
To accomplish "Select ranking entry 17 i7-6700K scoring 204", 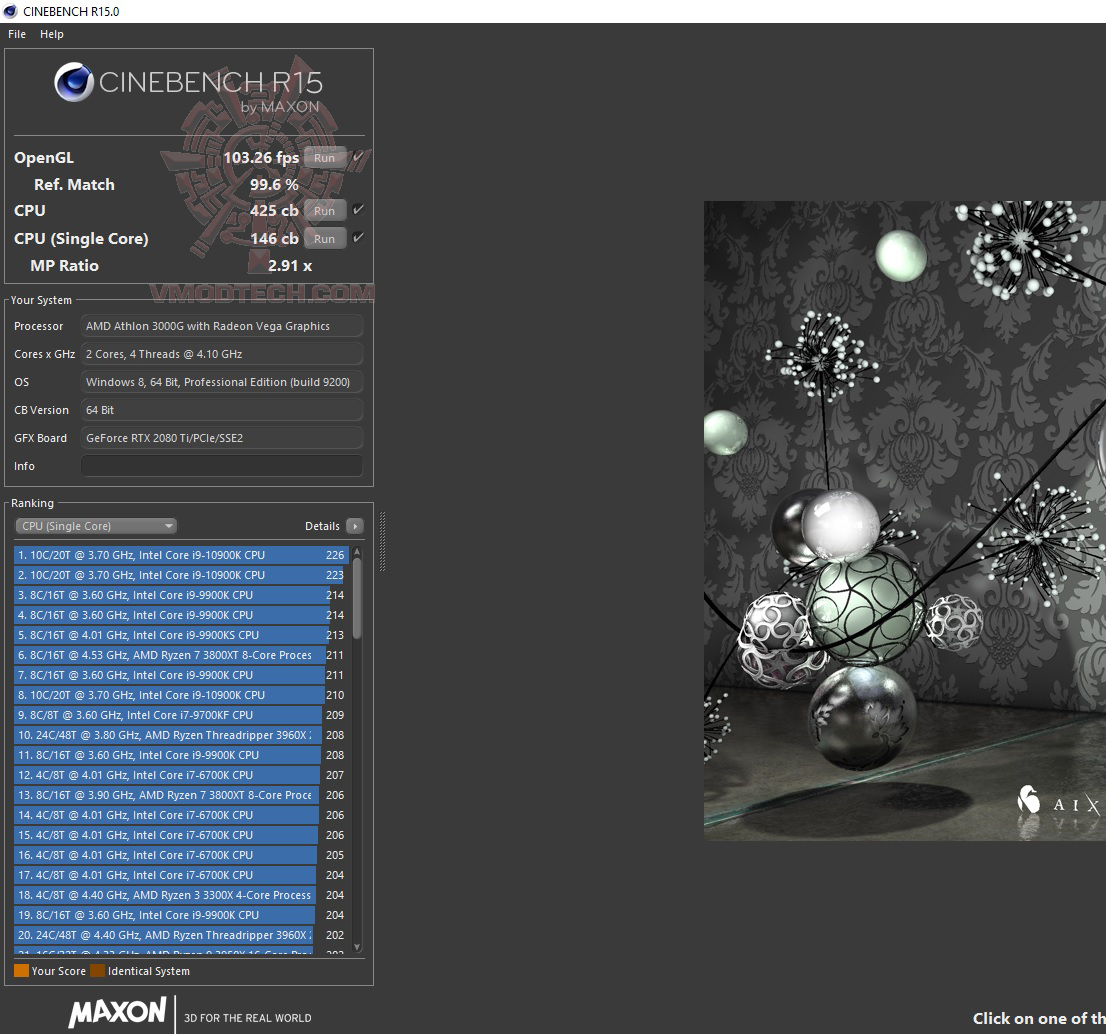I will 181,875.
